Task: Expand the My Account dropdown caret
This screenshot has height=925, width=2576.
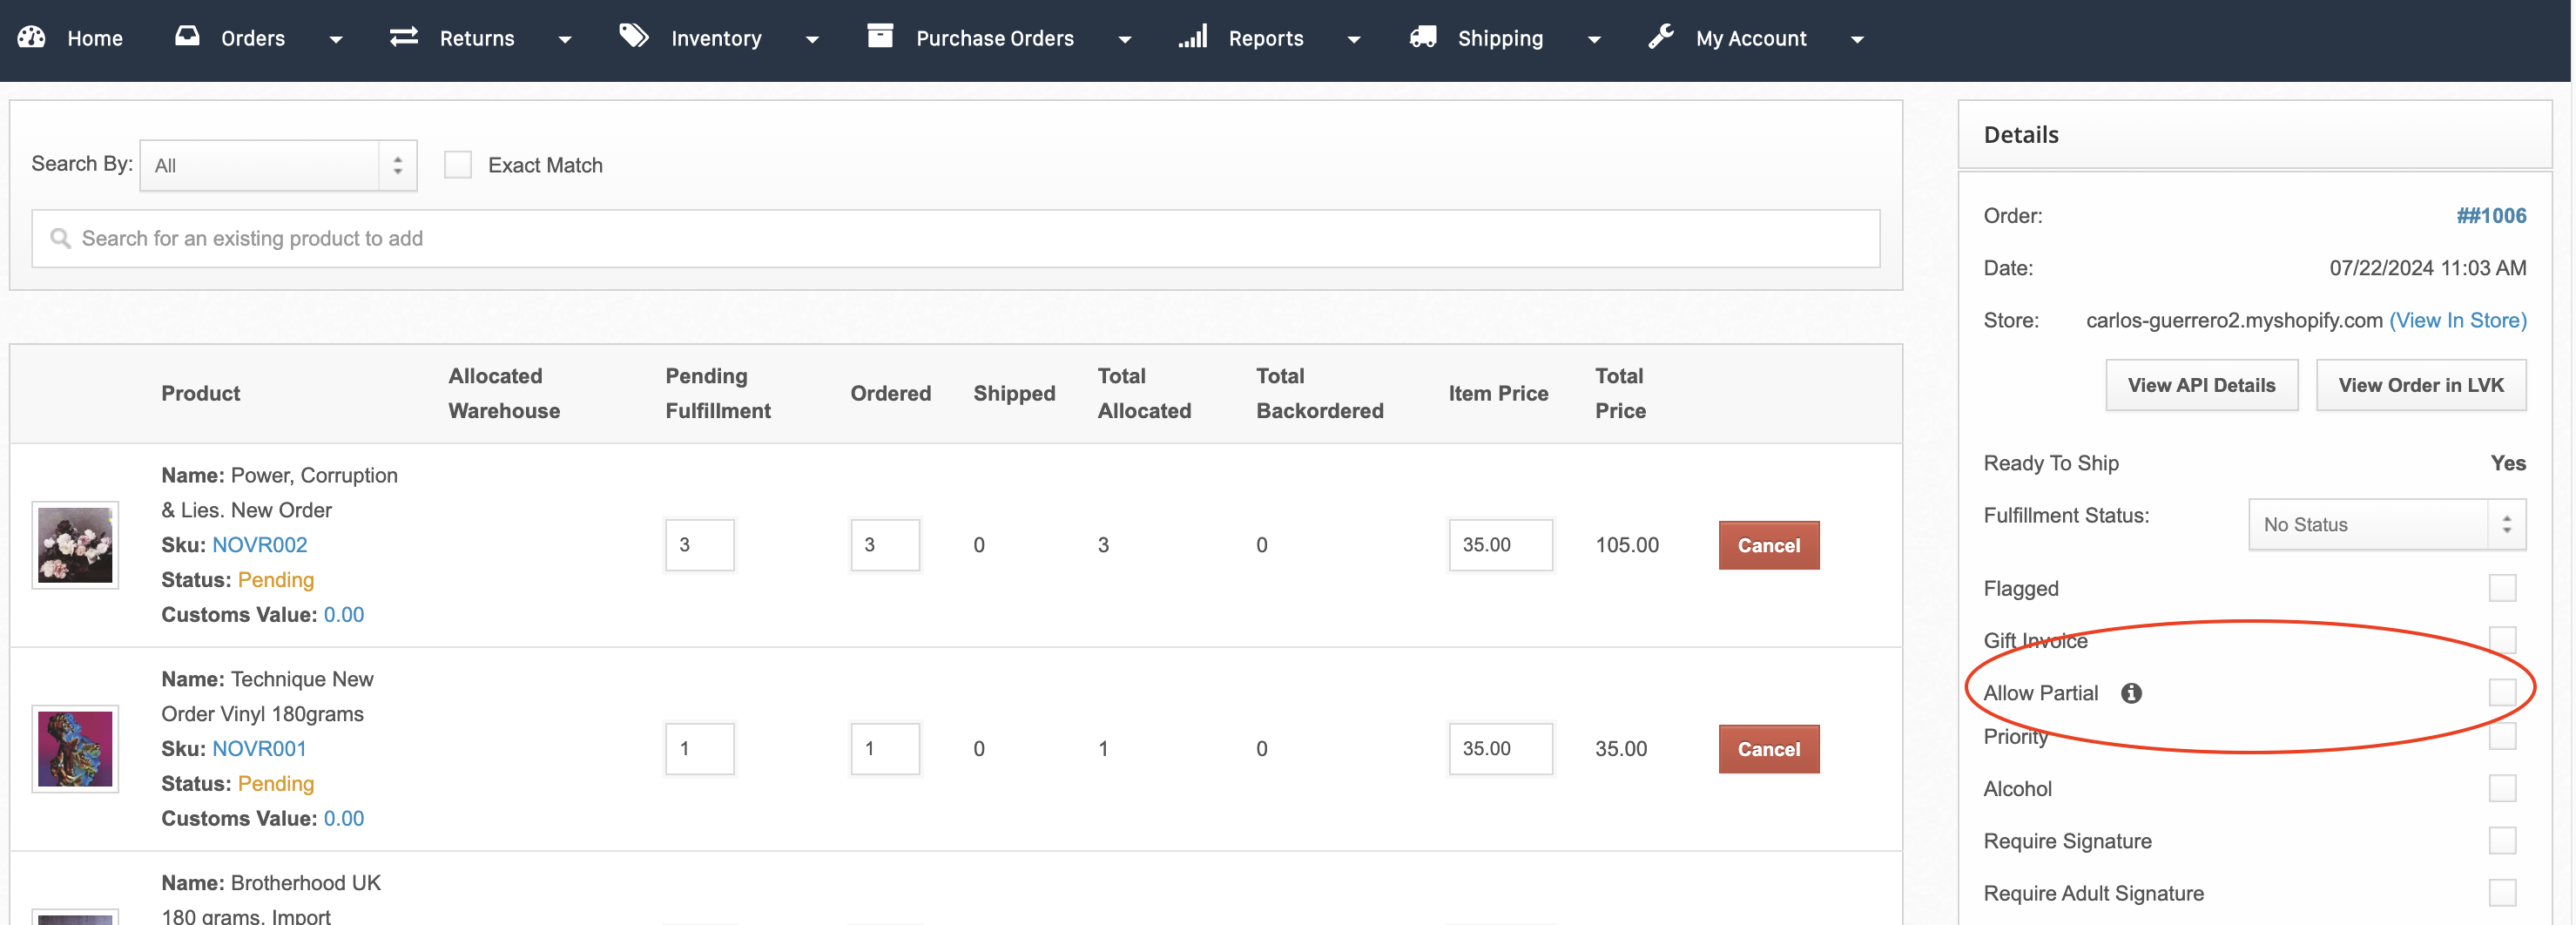Action: (1857, 40)
